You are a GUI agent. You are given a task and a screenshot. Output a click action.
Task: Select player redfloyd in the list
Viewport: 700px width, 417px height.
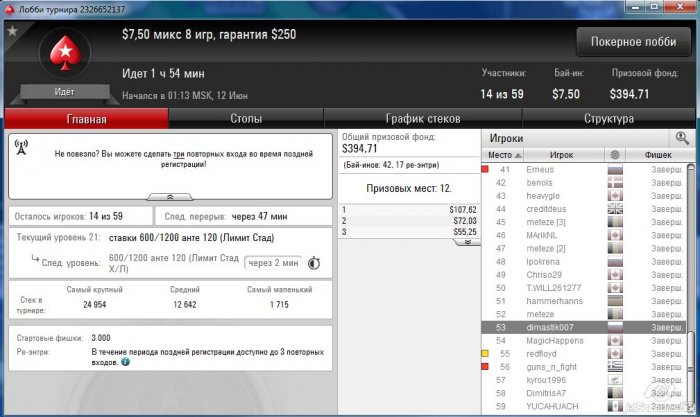(583, 354)
